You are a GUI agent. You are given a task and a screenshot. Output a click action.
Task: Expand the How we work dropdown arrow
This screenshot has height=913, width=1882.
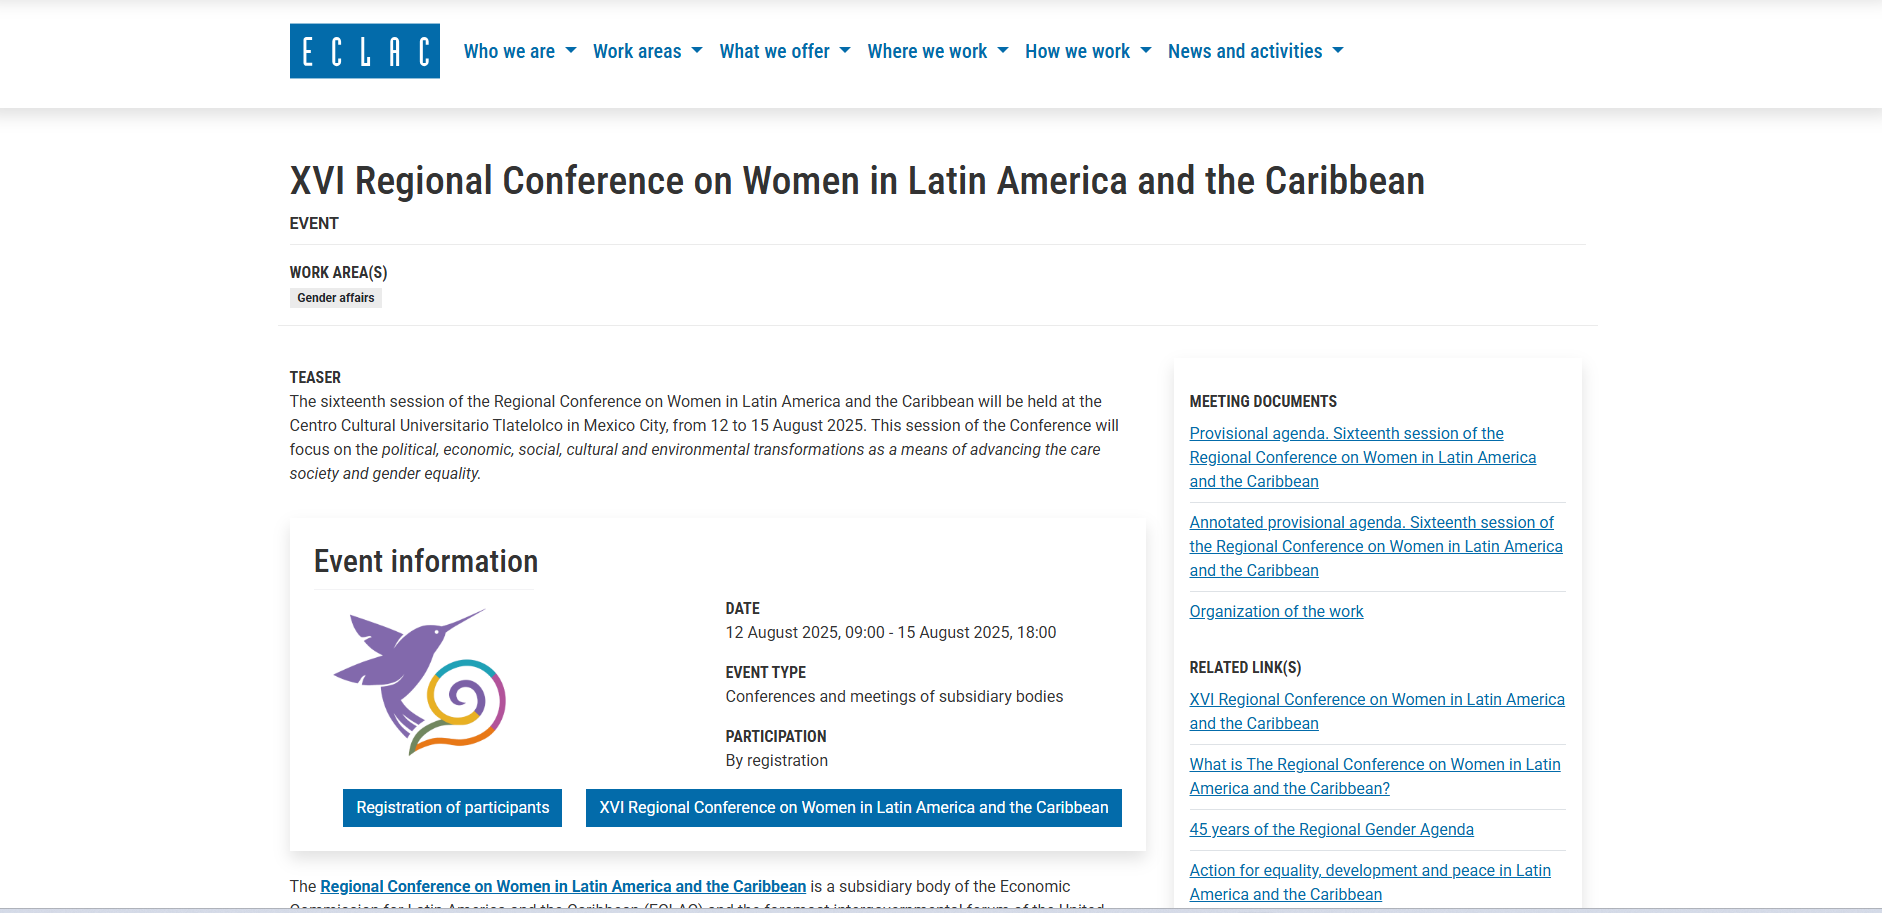1146,50
